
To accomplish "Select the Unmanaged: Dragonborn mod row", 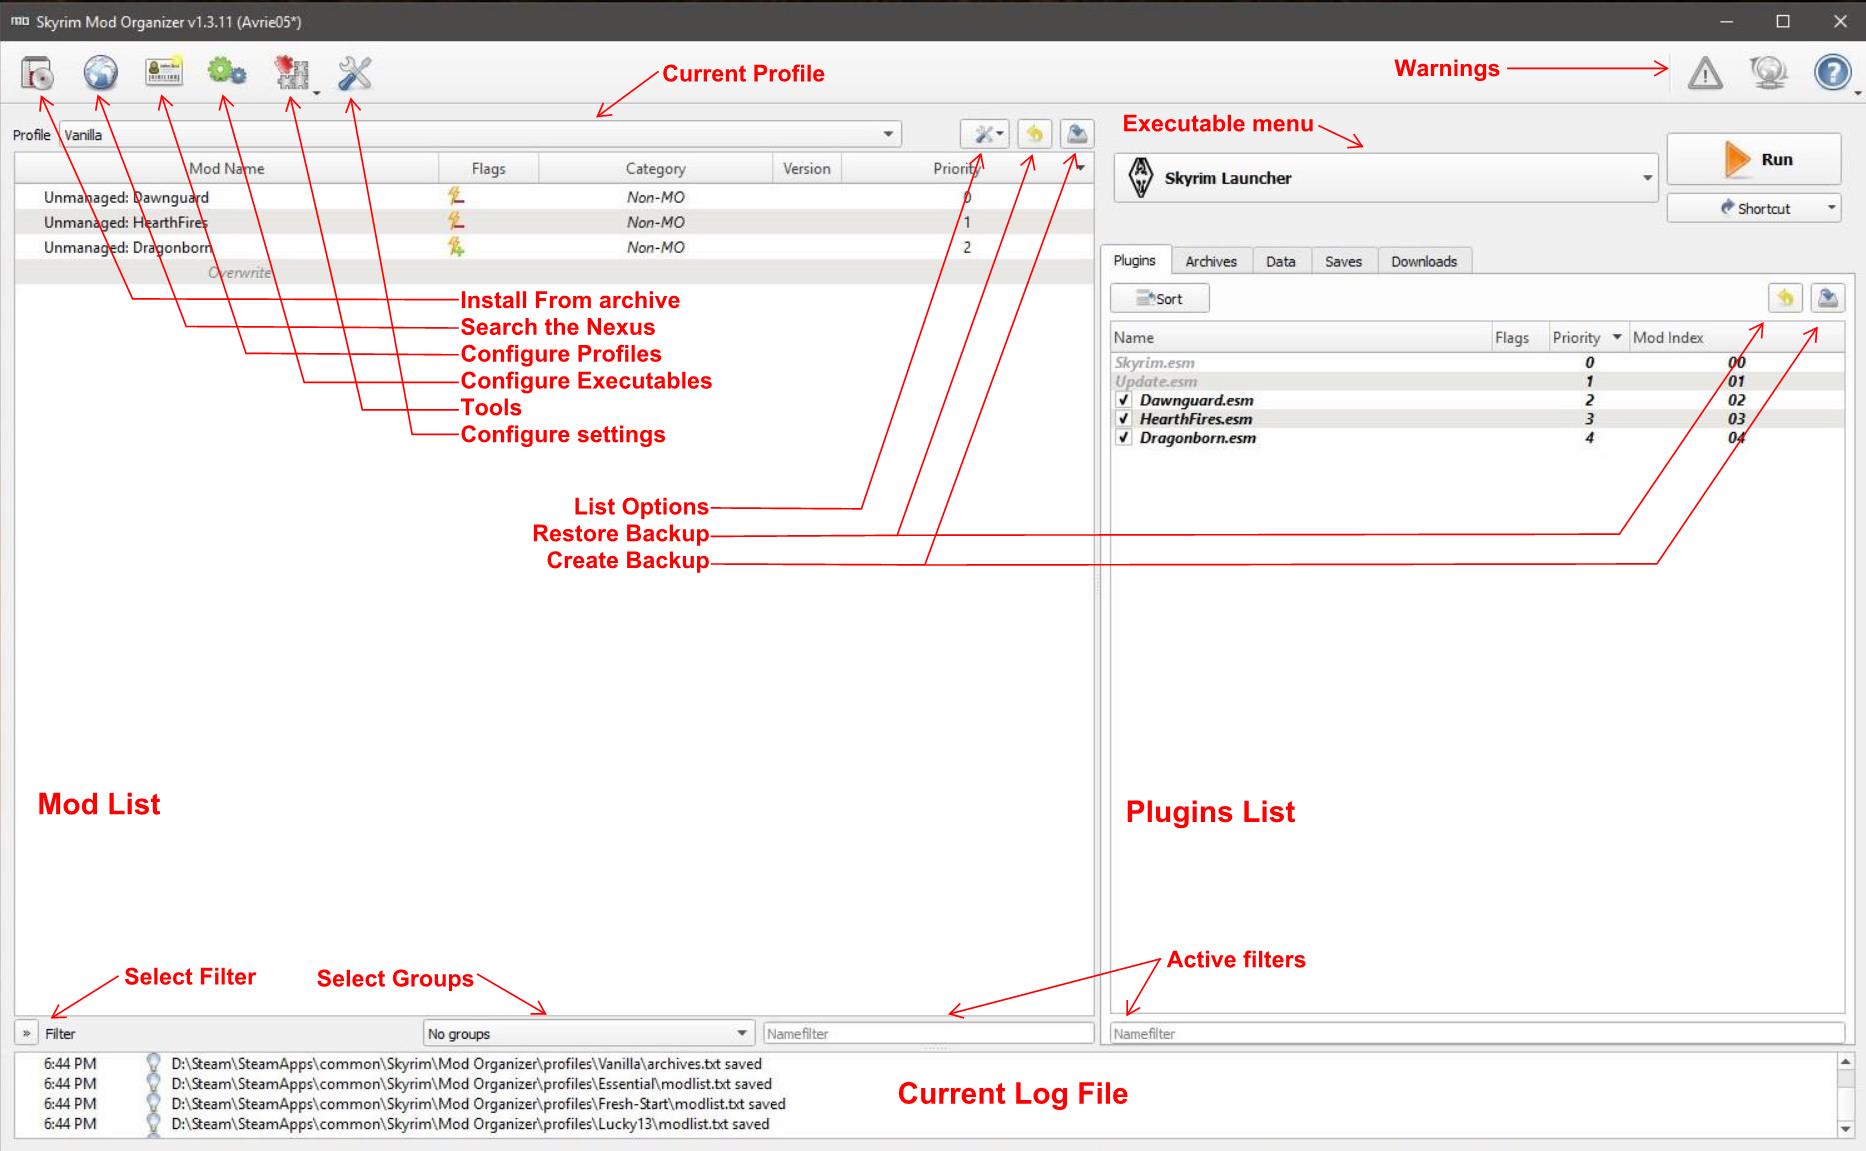I will [554, 247].
